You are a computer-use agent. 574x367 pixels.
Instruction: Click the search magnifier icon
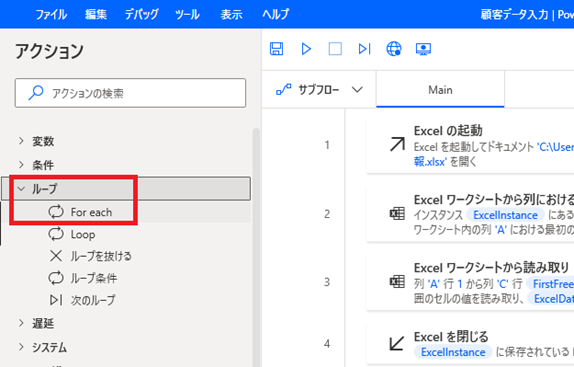36,93
